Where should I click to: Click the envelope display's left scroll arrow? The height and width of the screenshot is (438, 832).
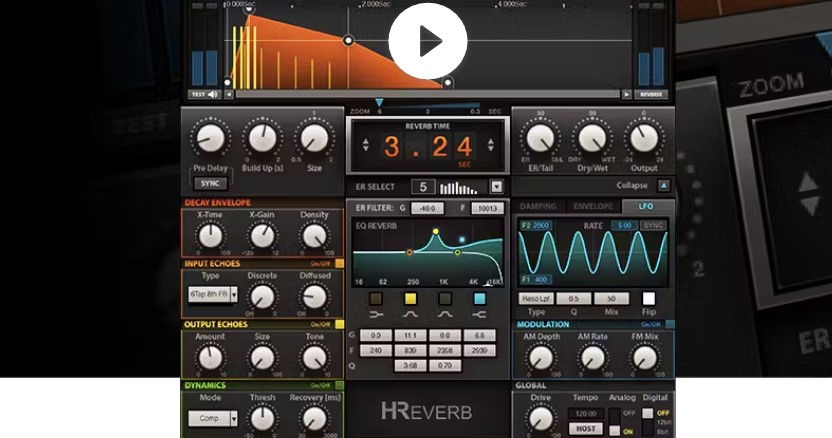pos(229,95)
